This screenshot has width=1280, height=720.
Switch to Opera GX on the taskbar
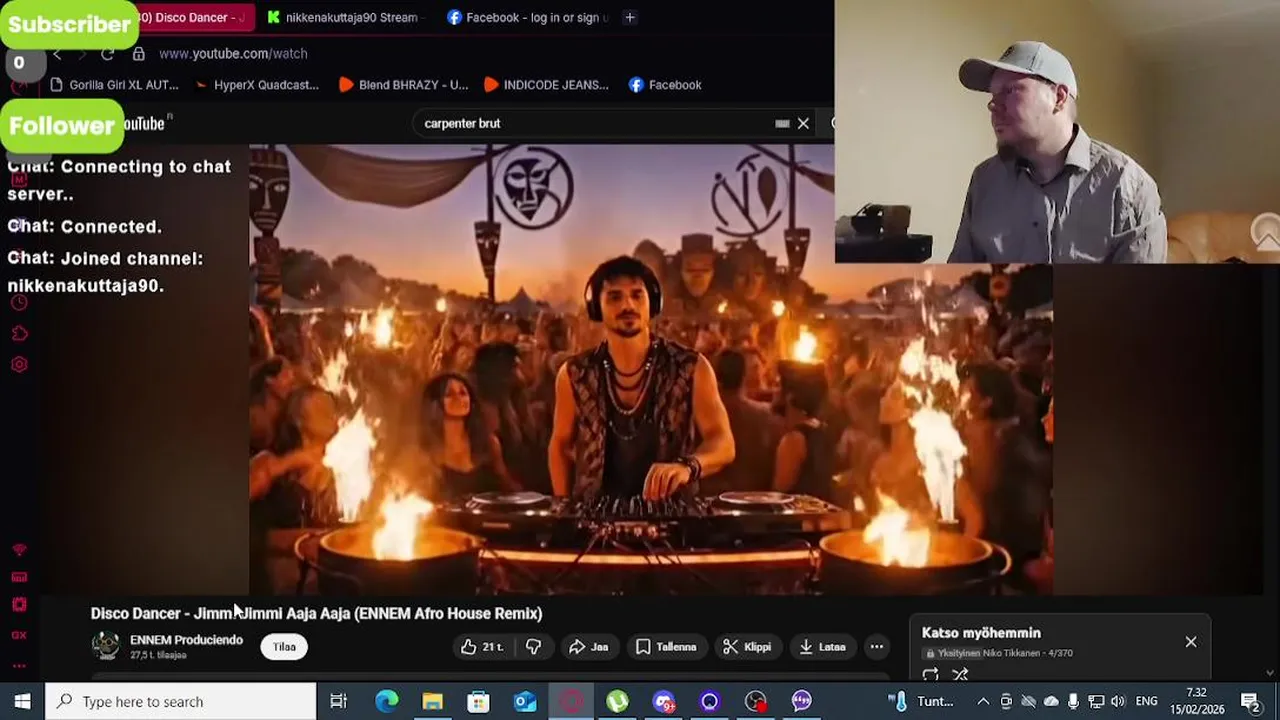tap(571, 701)
